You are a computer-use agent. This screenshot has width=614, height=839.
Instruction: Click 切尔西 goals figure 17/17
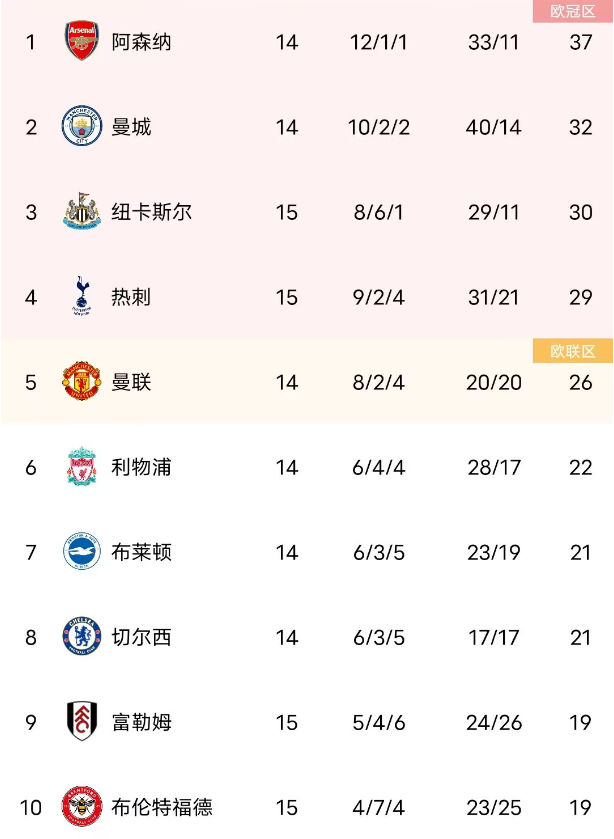pyautogui.click(x=493, y=638)
